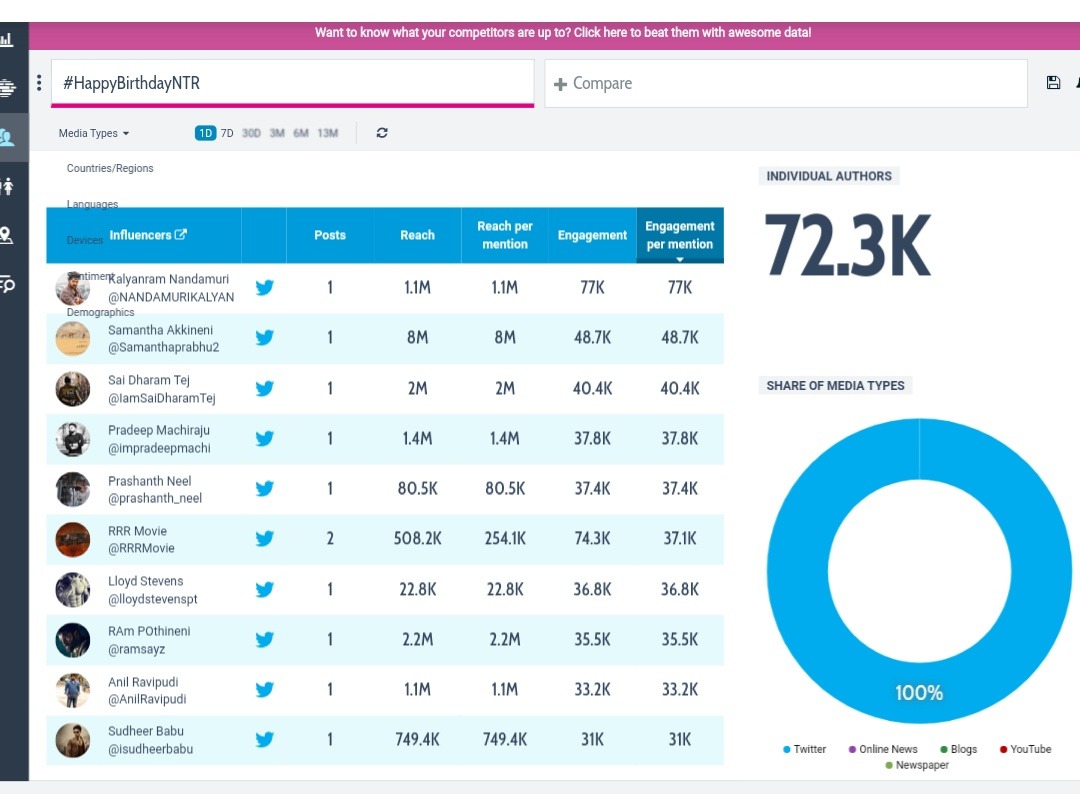
Task: Open @ramsayz handle link
Action: [x=136, y=649]
